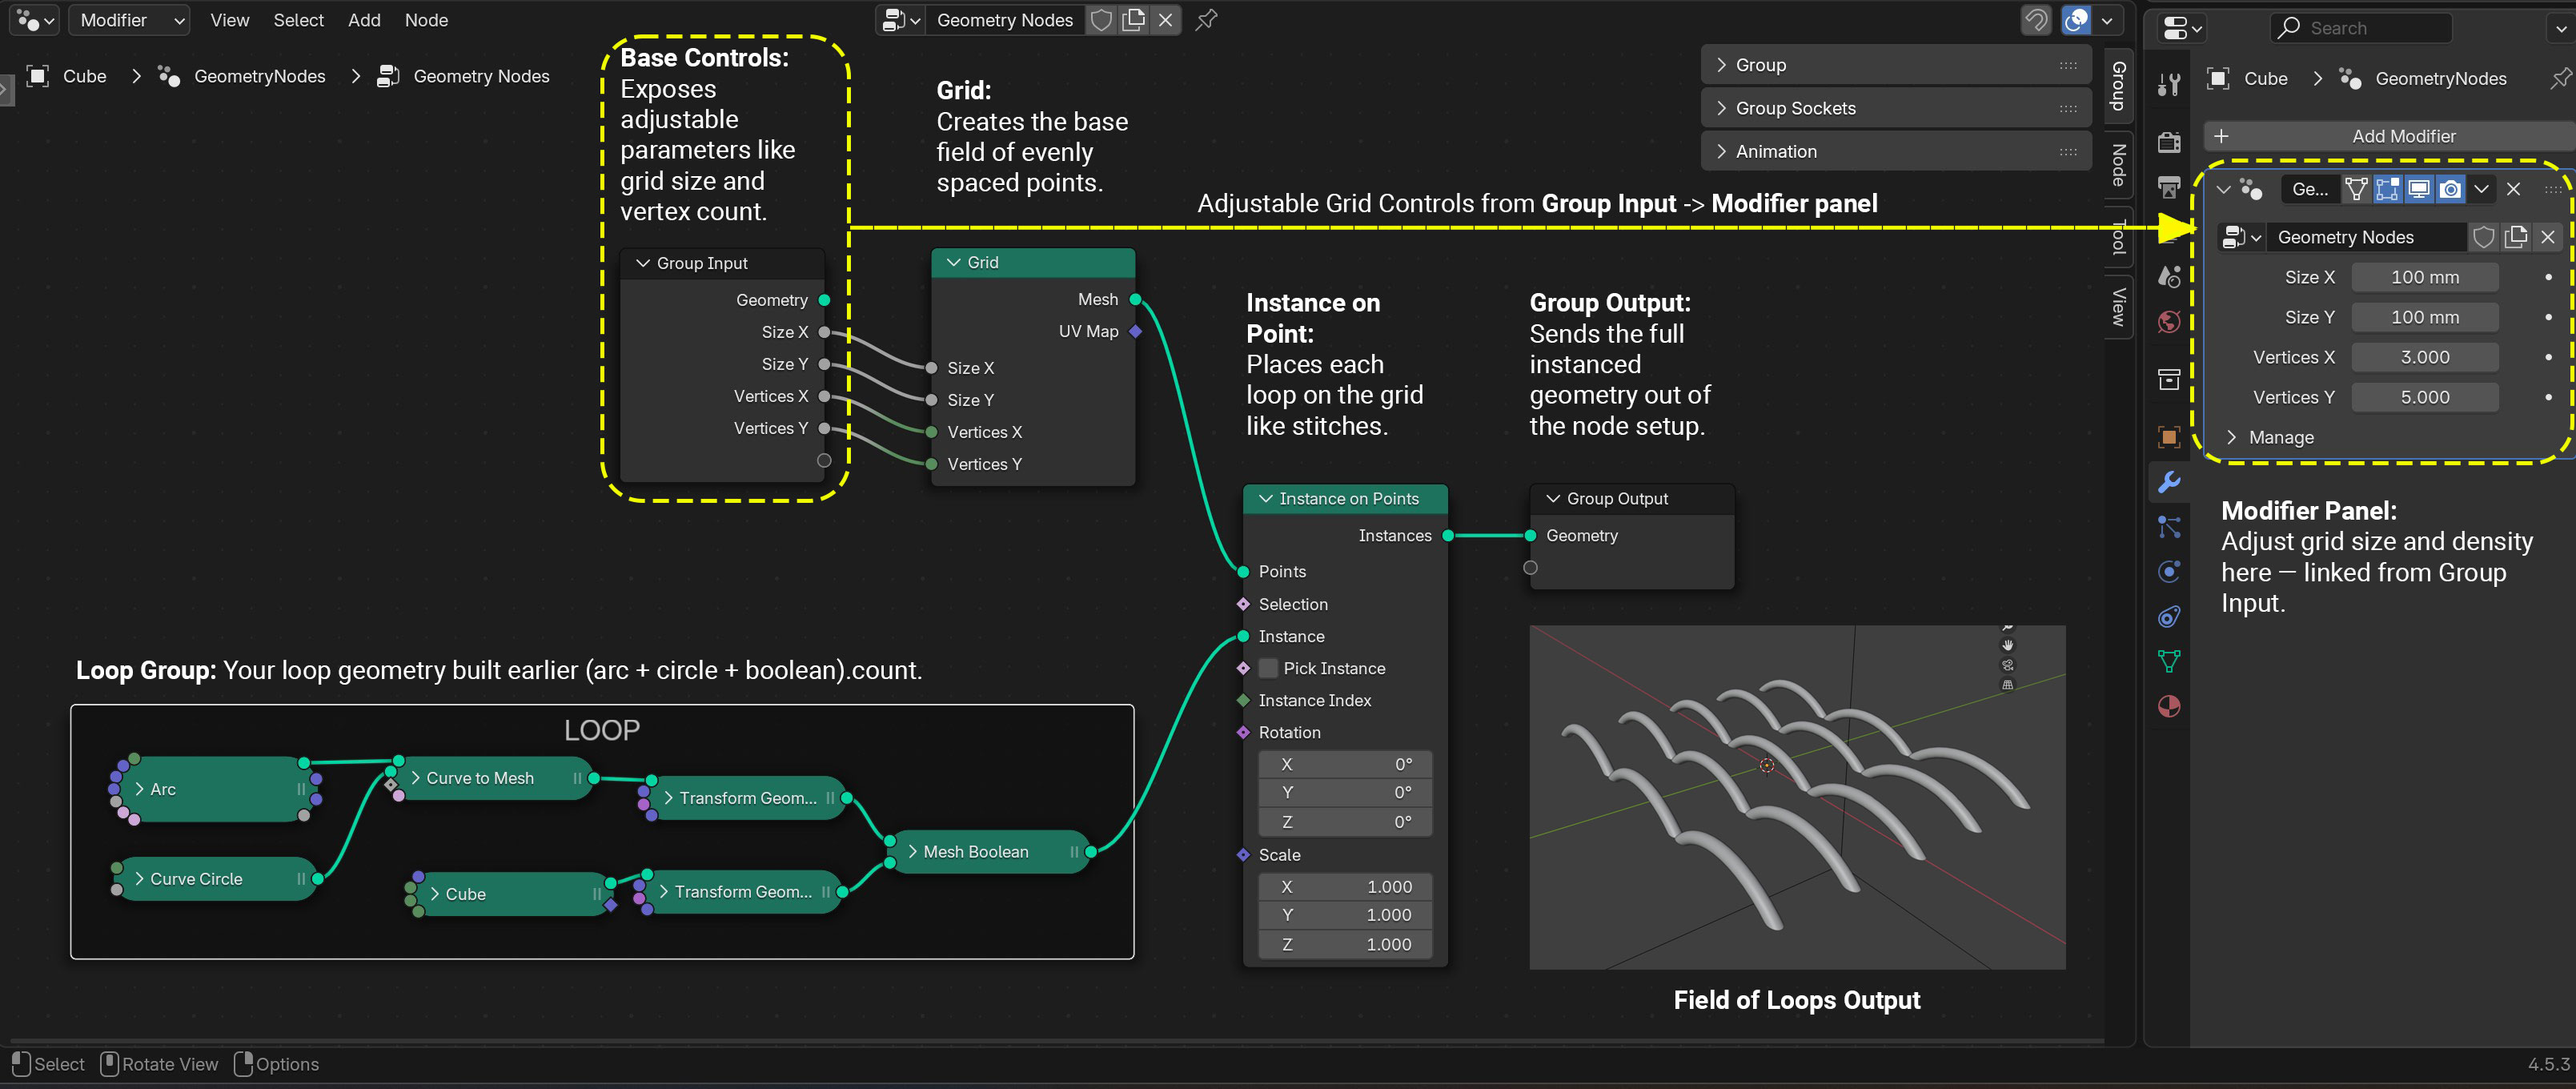Open the Add menu
Viewport: 2576px width, 1089px height.
[364, 20]
